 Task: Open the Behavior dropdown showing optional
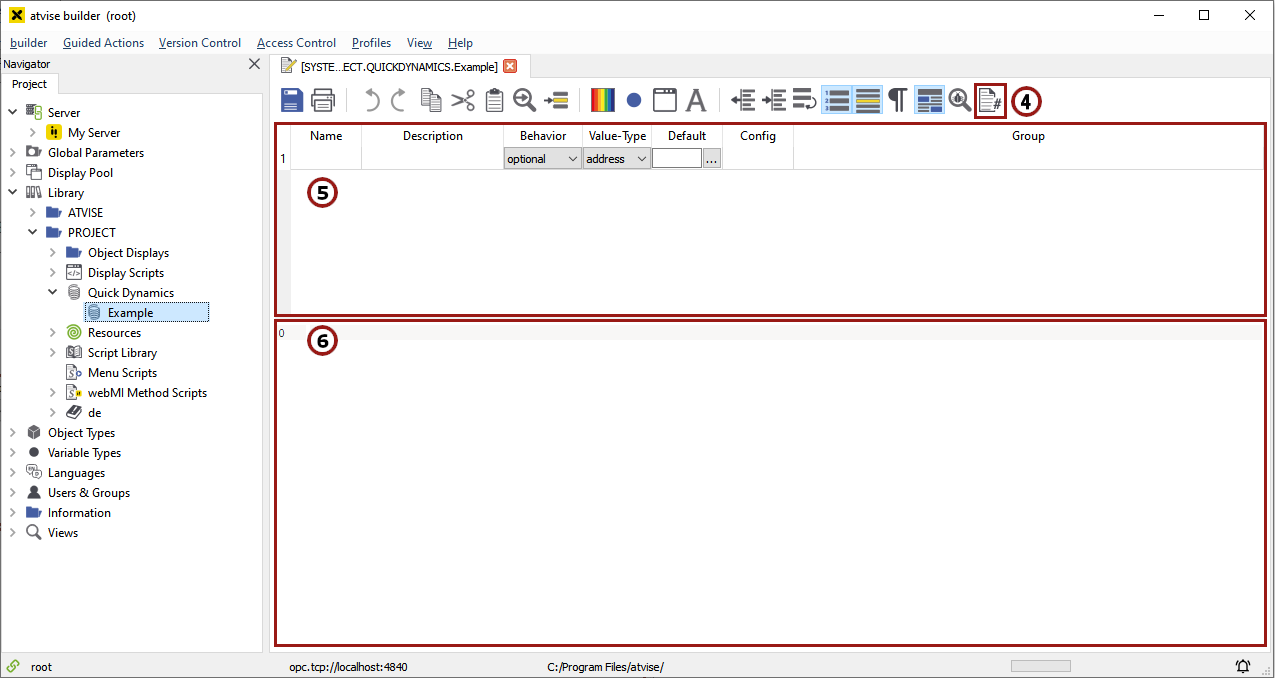click(x=542, y=159)
